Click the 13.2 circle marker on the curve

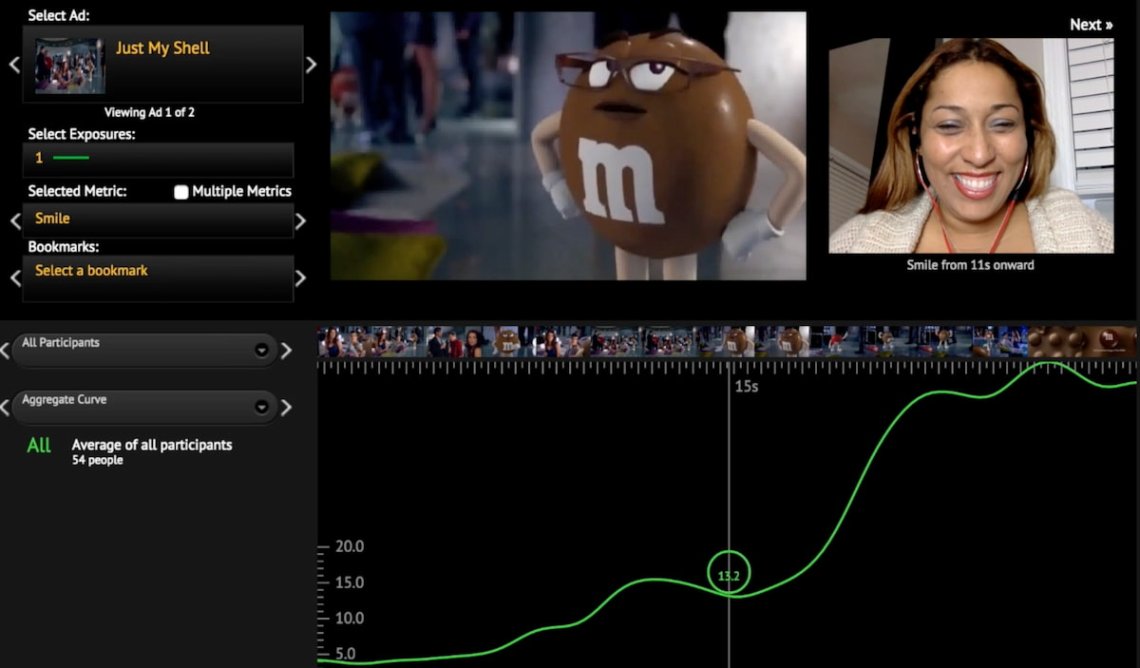pyautogui.click(x=728, y=575)
